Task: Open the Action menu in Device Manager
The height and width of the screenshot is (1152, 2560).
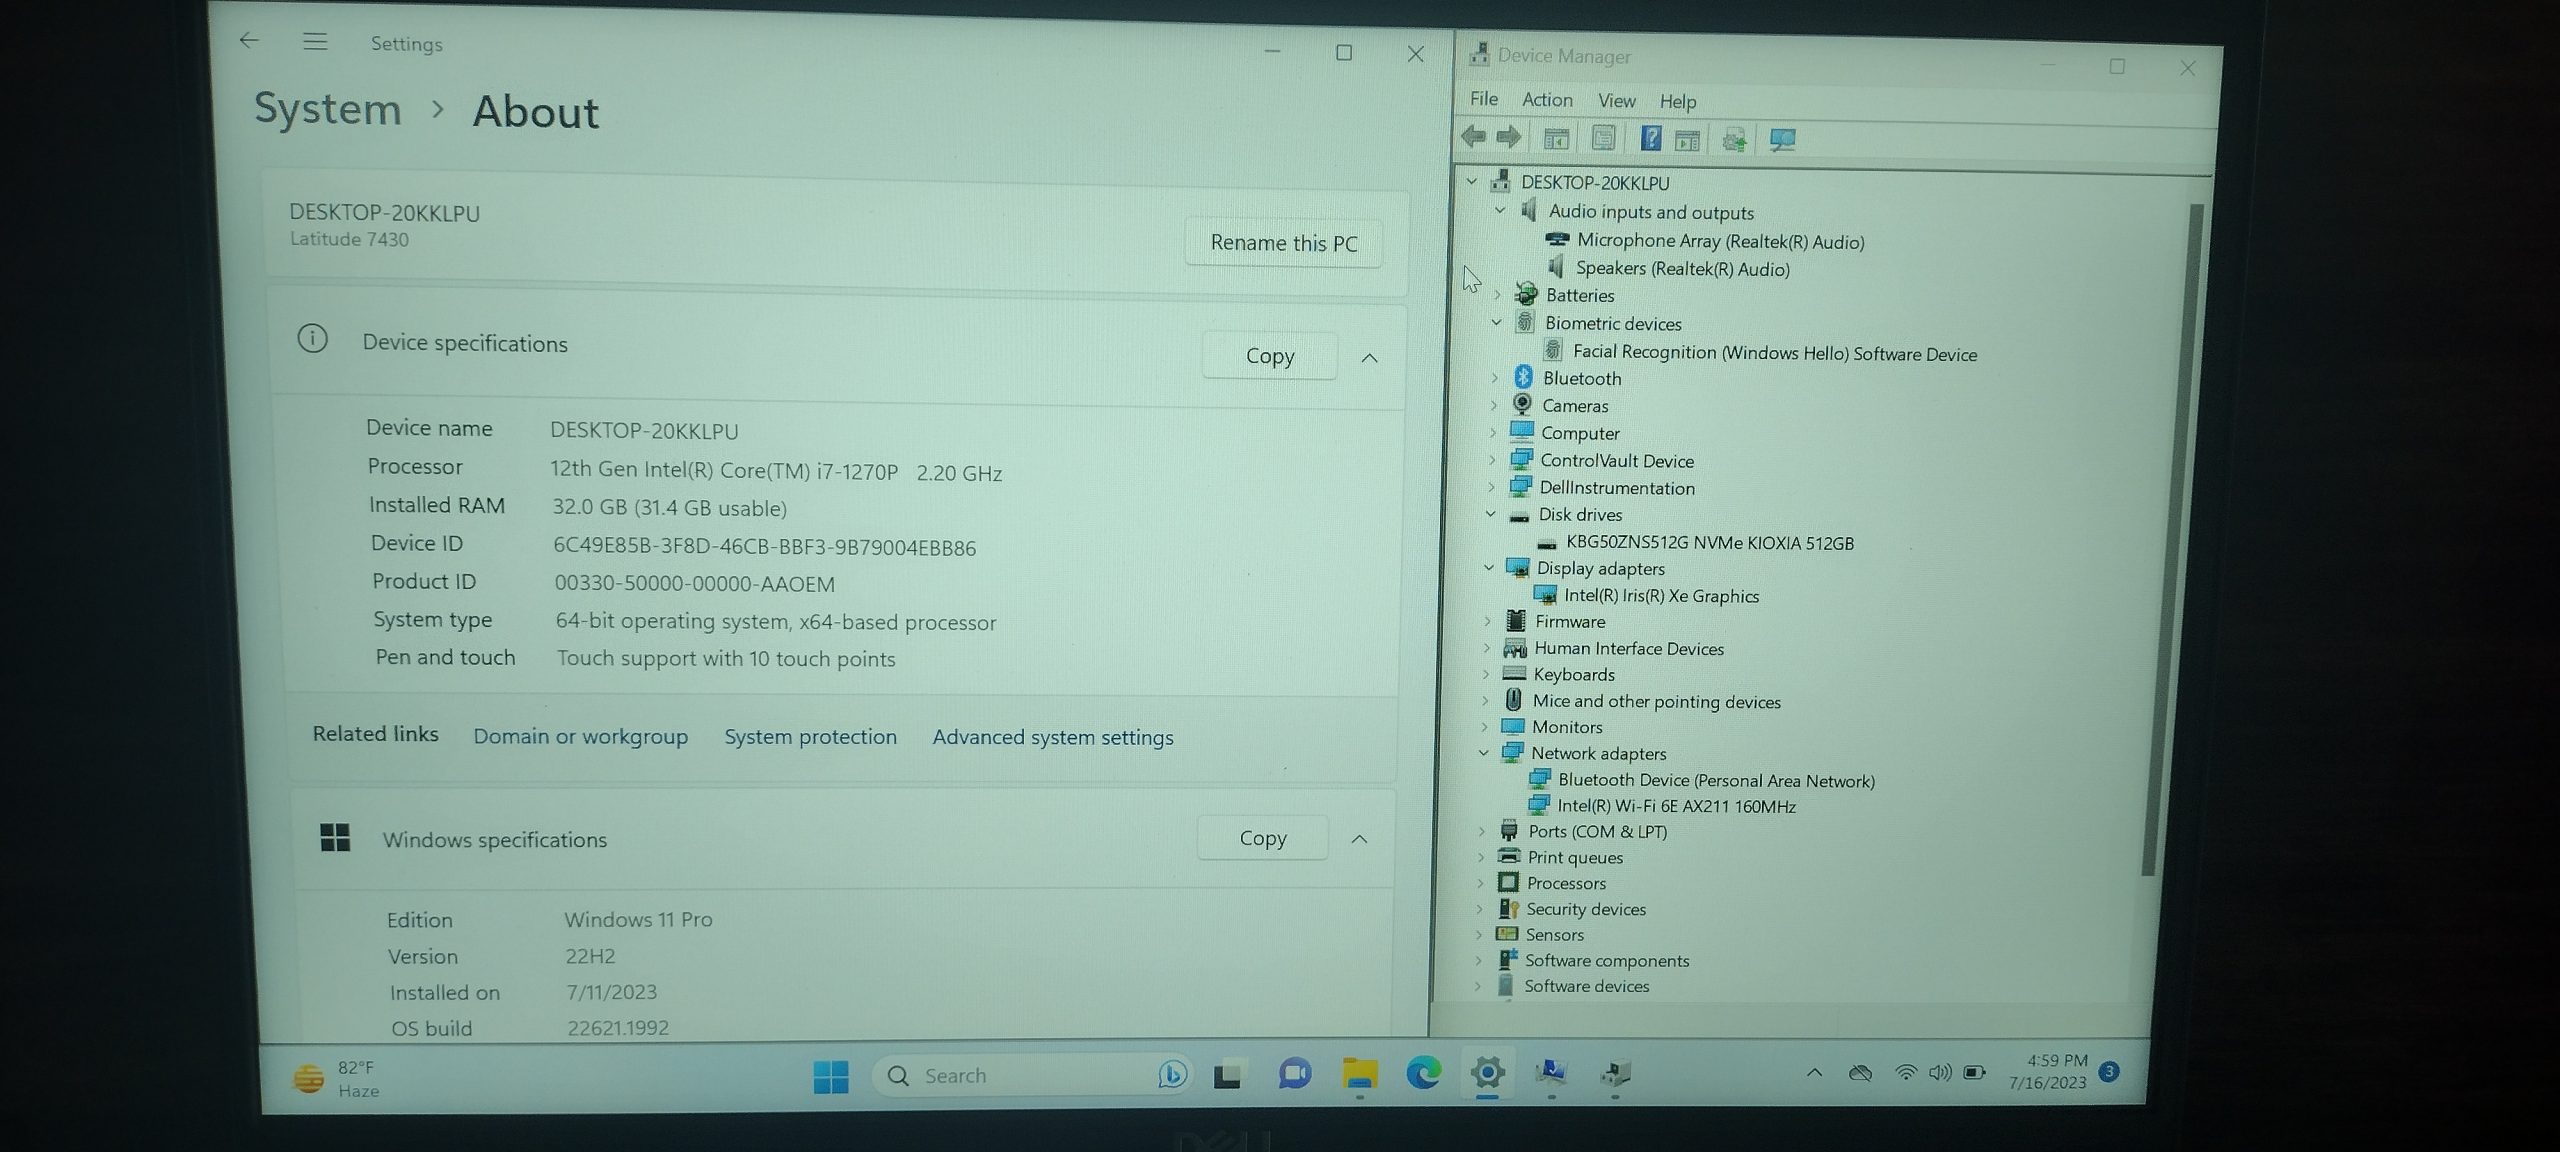Action: point(1547,99)
